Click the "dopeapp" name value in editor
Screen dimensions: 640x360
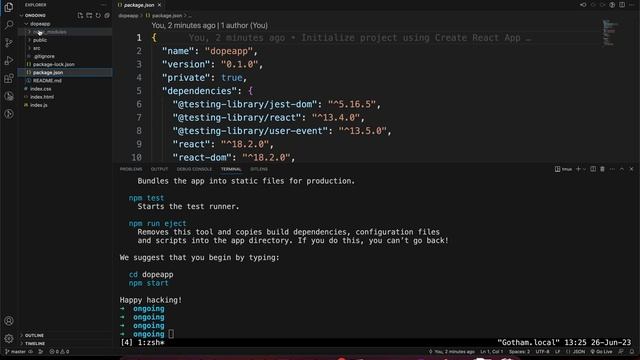pos(229,51)
